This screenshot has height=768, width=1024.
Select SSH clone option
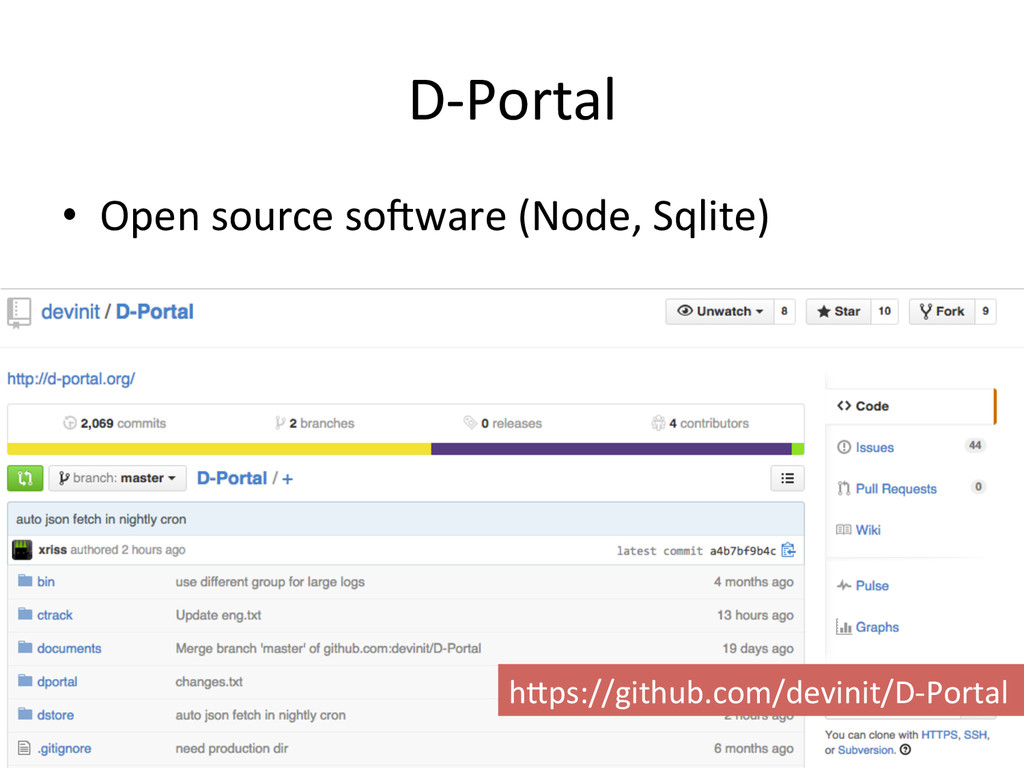coord(975,735)
